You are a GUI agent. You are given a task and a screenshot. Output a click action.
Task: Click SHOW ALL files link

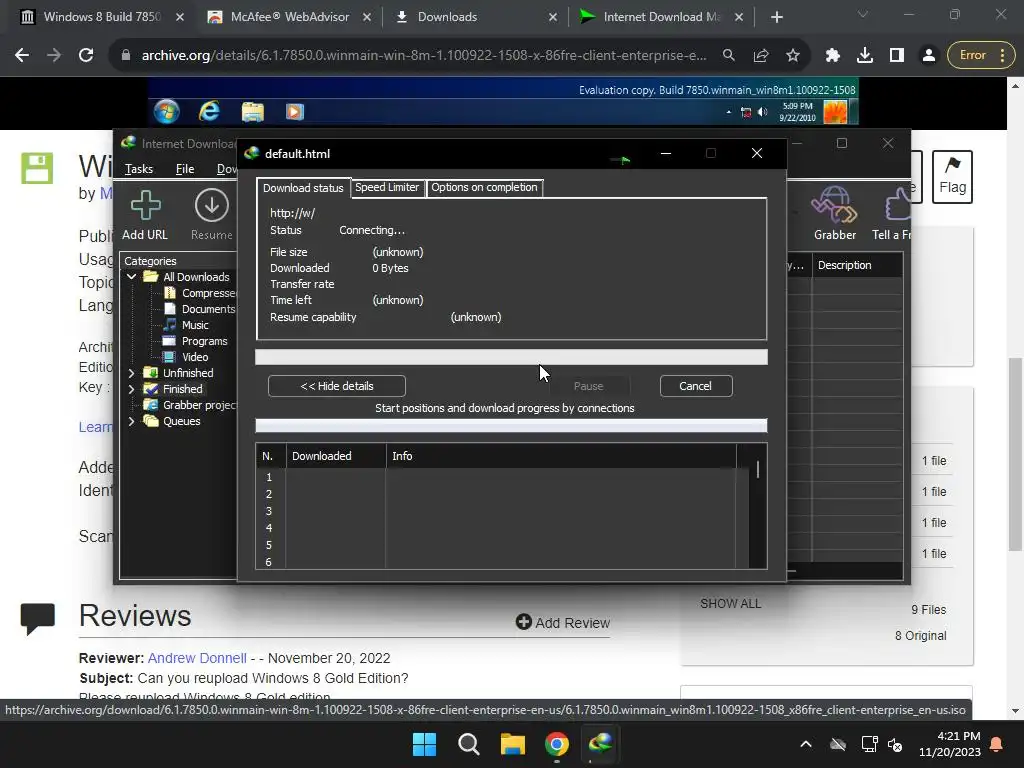tap(730, 603)
